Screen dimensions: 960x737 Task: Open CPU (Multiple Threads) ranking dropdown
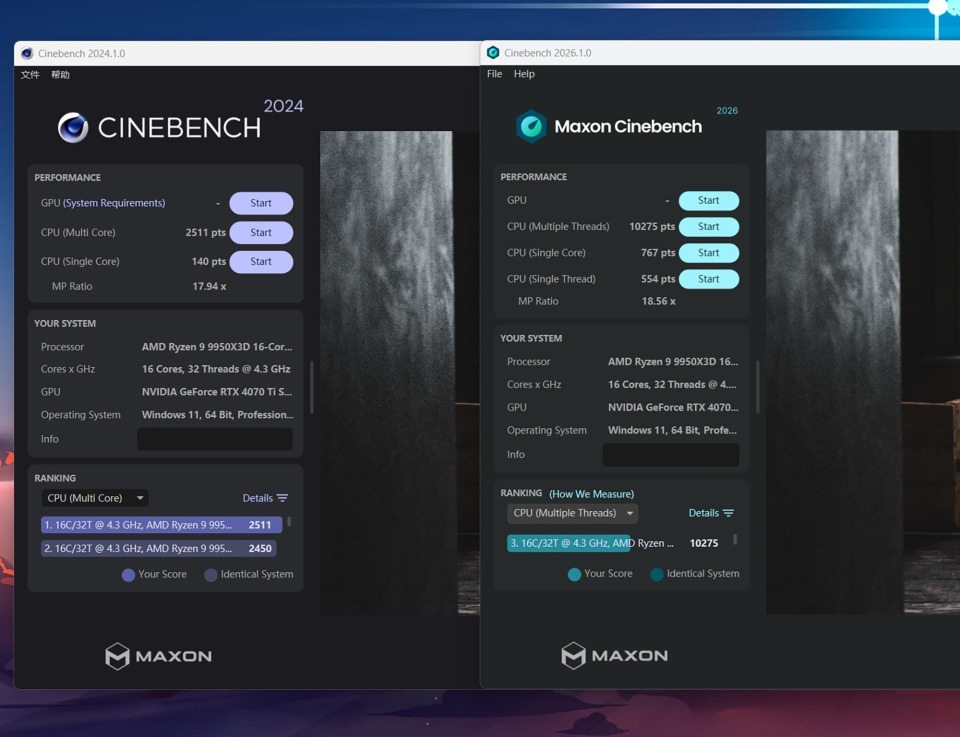click(572, 513)
